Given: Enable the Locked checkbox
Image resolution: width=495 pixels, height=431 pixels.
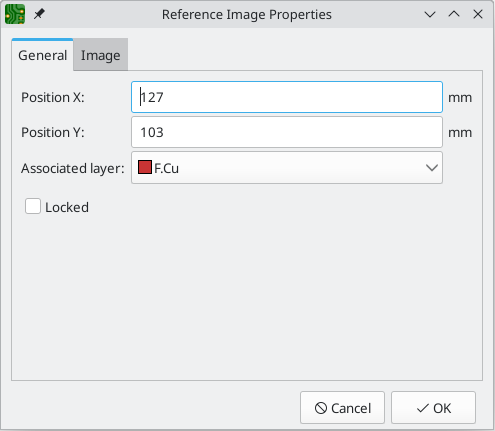Looking at the screenshot, I should coord(33,206).
